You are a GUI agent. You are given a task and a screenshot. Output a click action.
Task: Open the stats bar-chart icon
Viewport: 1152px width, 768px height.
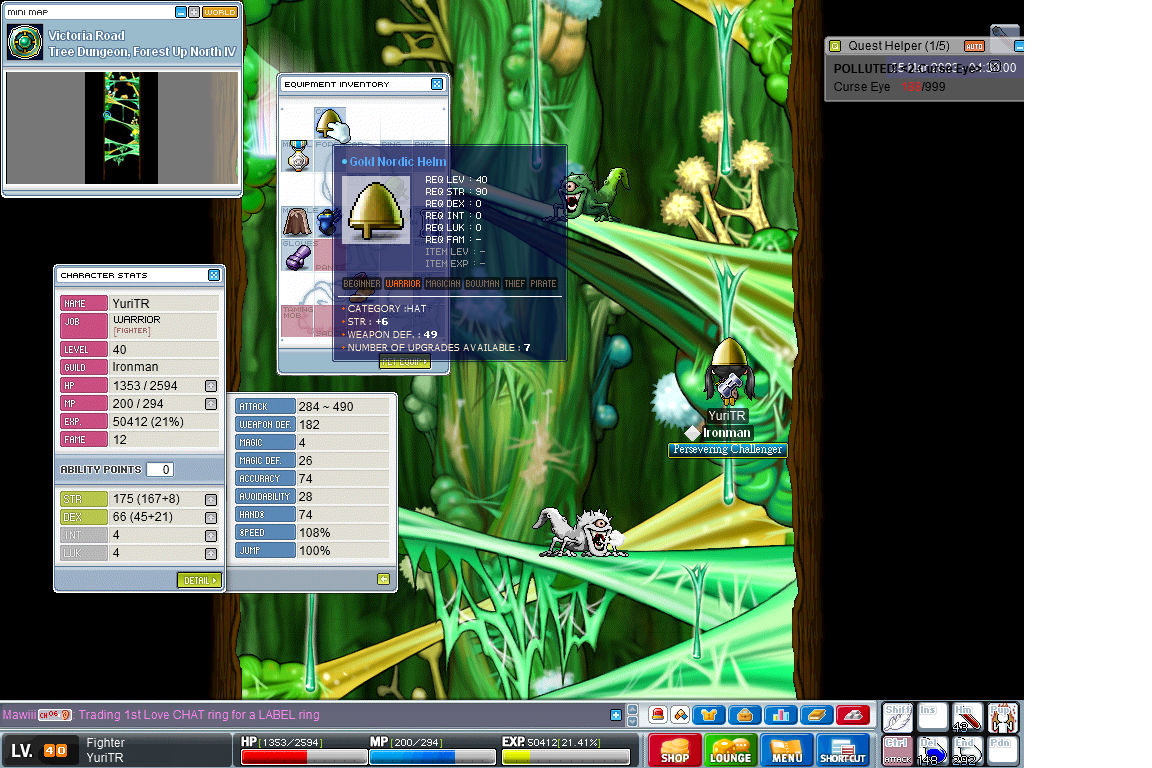[x=781, y=715]
